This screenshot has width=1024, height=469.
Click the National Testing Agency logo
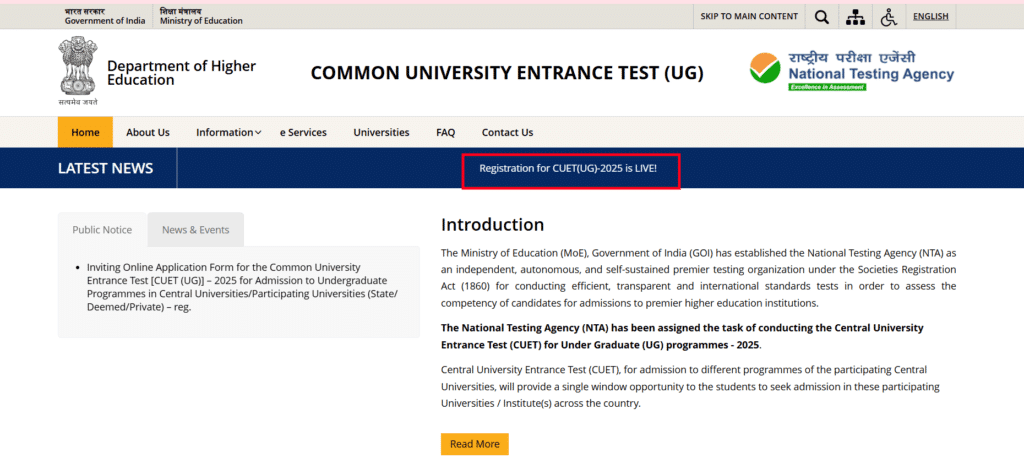tap(852, 71)
